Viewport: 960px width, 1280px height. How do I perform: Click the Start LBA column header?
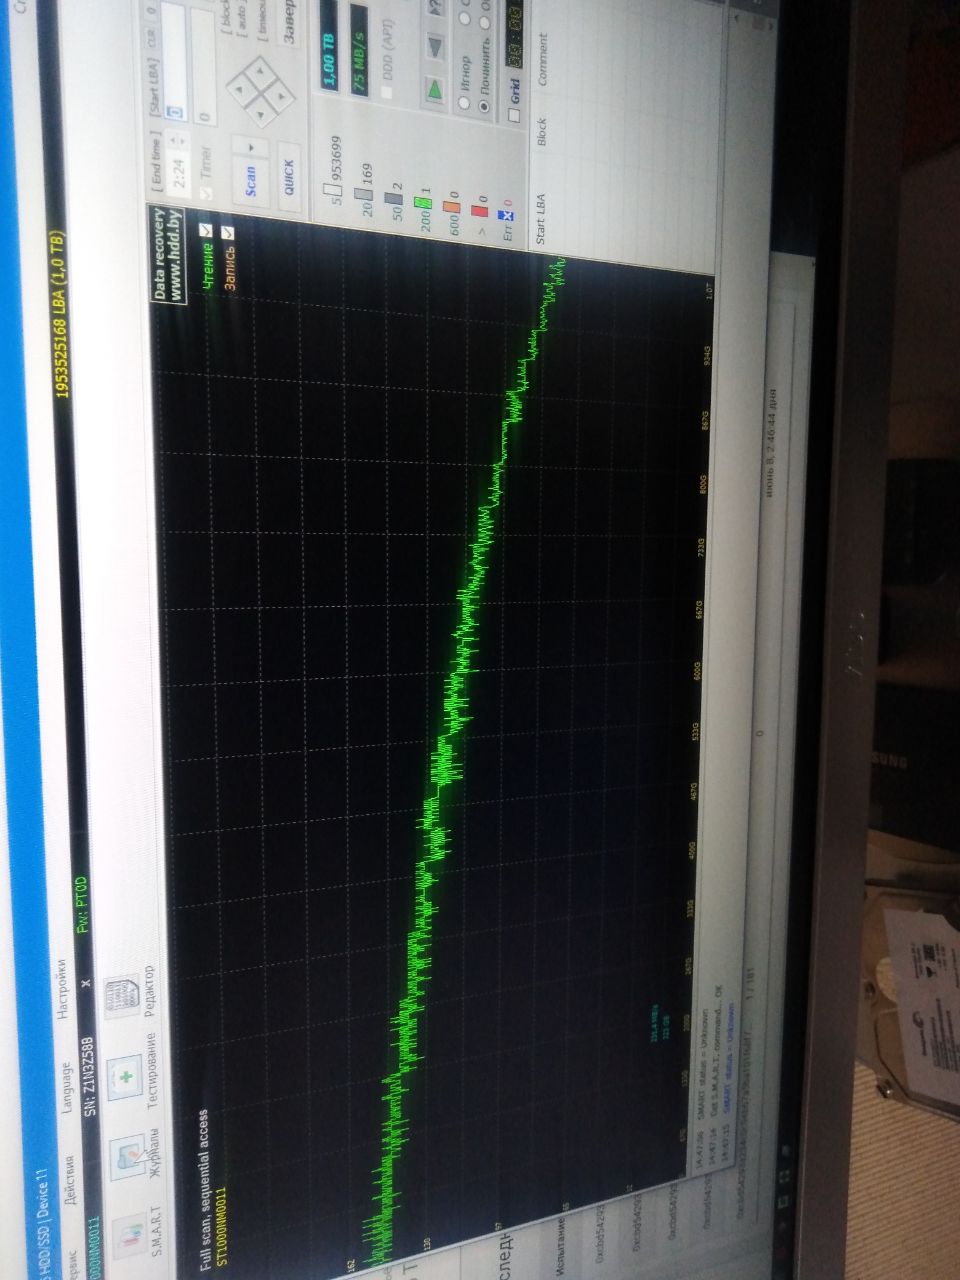point(541,220)
